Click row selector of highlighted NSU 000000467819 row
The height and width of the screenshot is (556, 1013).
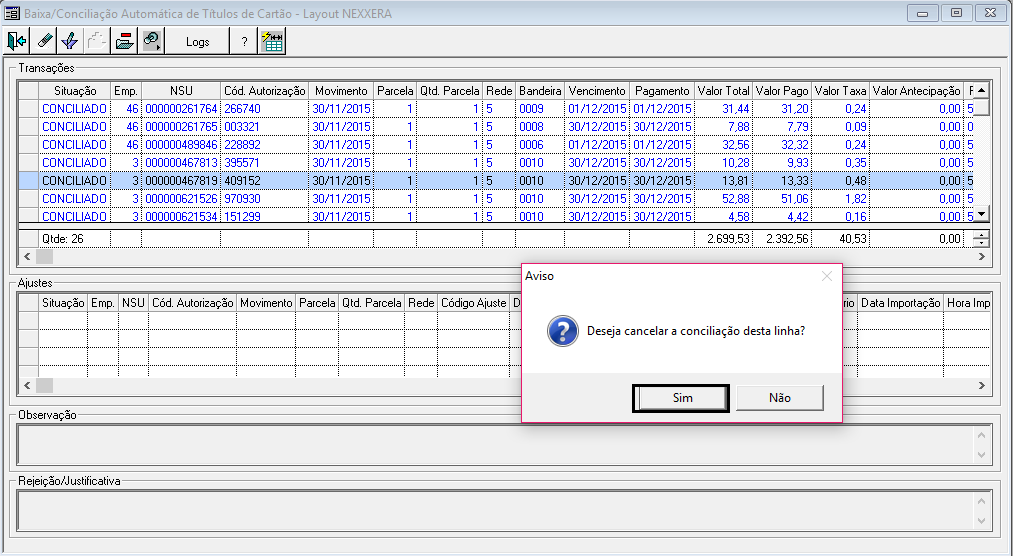coord(28,181)
